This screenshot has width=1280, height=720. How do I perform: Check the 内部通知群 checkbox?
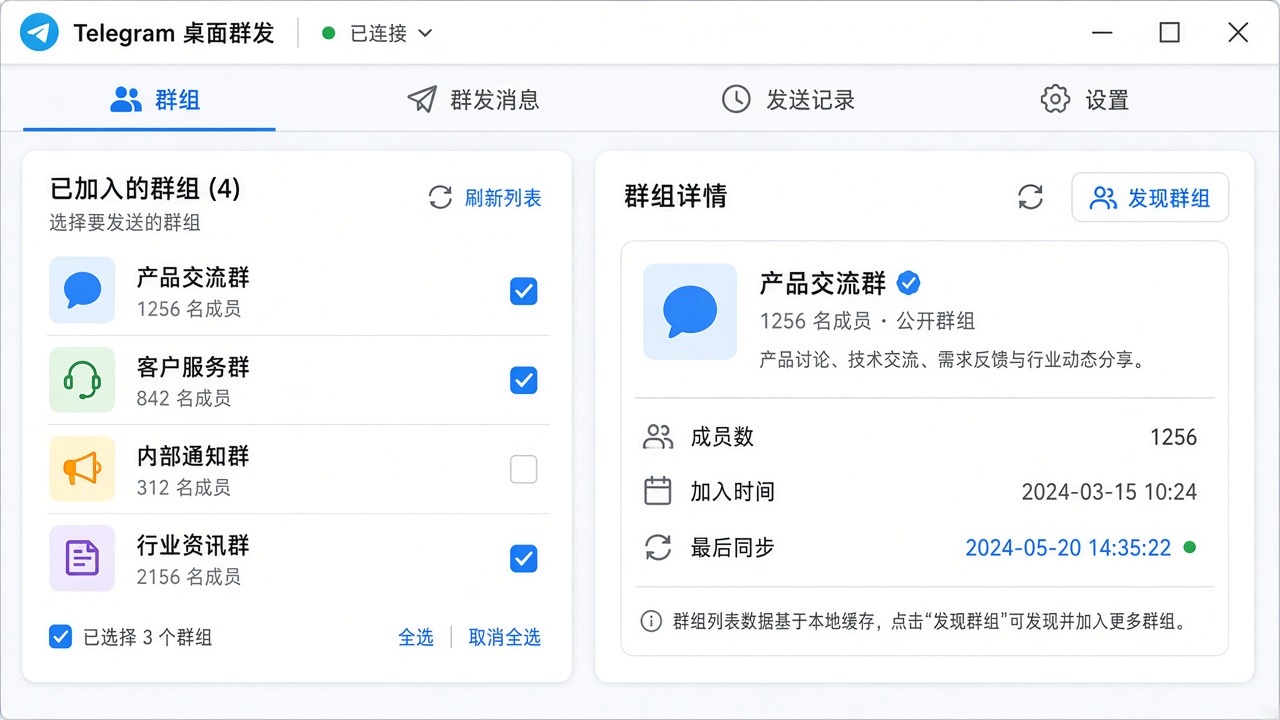pos(524,469)
